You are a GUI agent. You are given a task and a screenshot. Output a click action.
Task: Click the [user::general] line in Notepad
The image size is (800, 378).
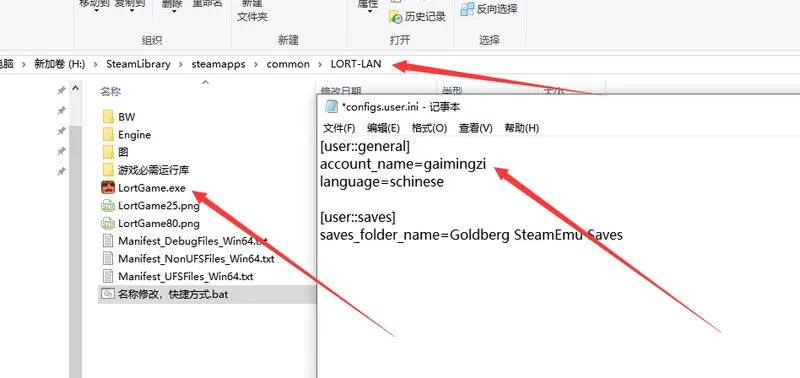click(x=365, y=147)
